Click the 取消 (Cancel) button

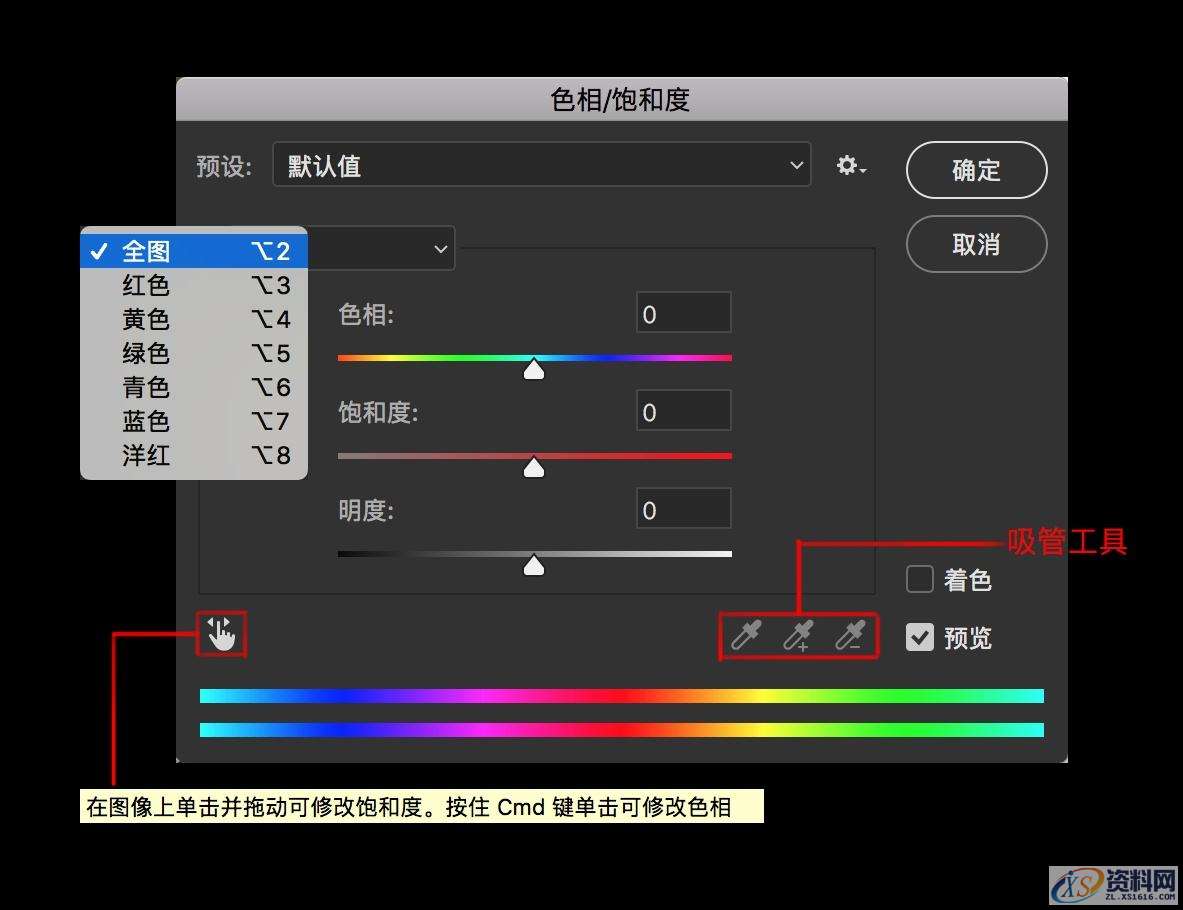[x=975, y=244]
